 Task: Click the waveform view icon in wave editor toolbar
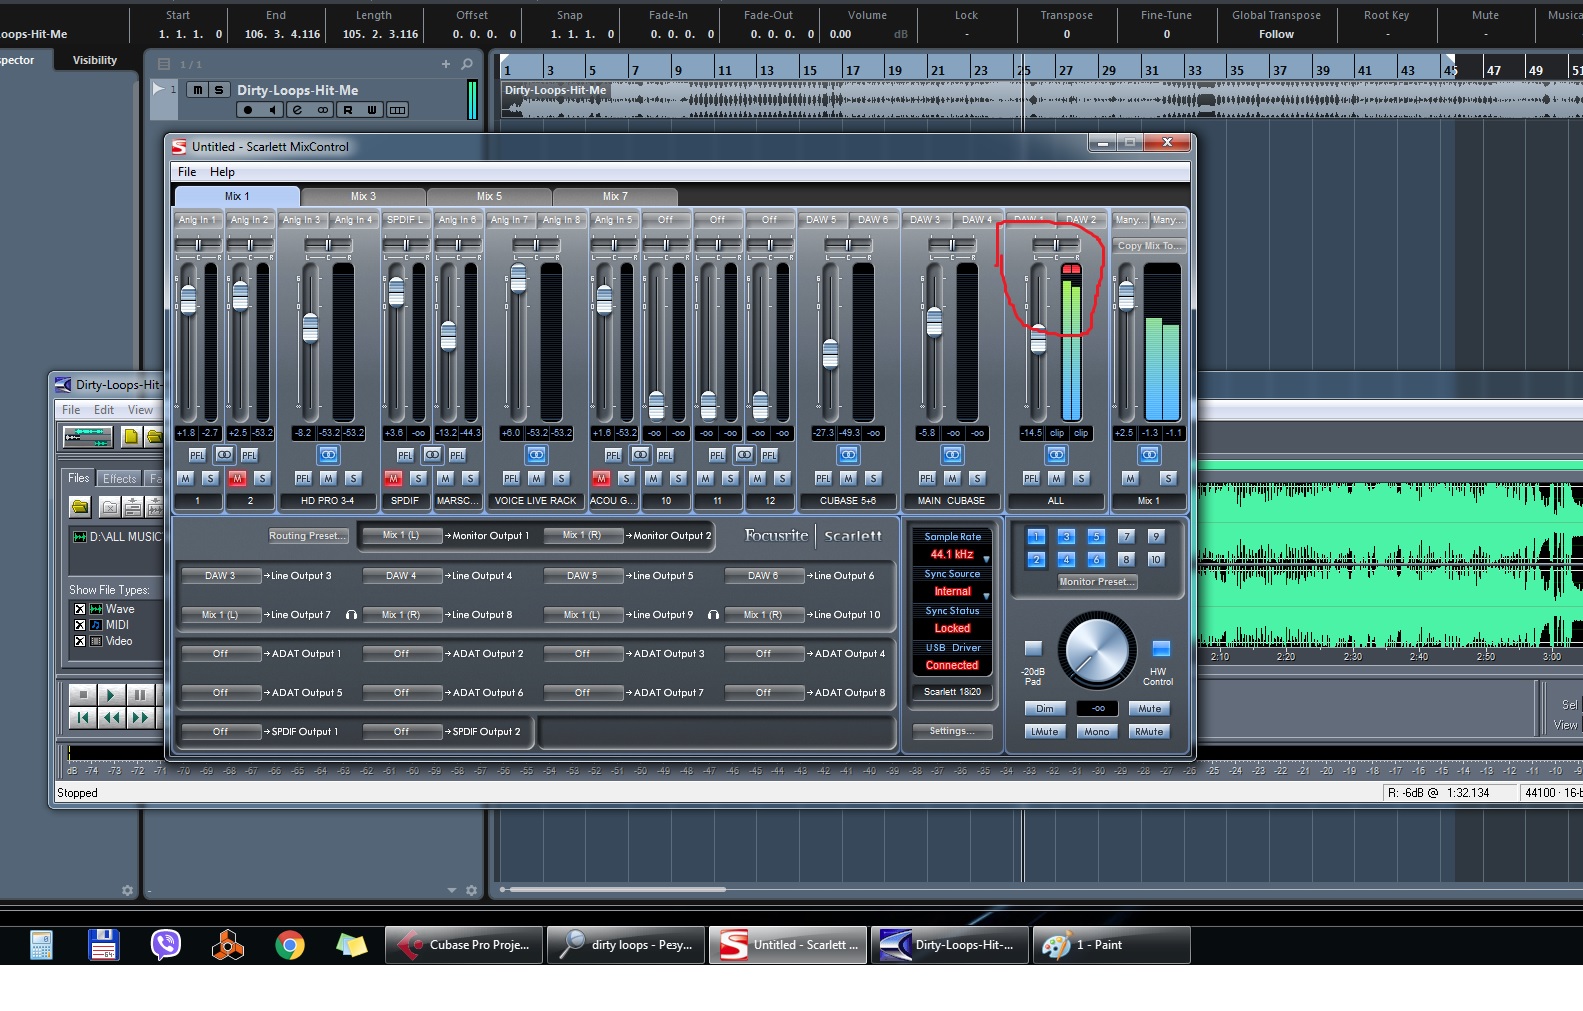pyautogui.click(x=88, y=436)
